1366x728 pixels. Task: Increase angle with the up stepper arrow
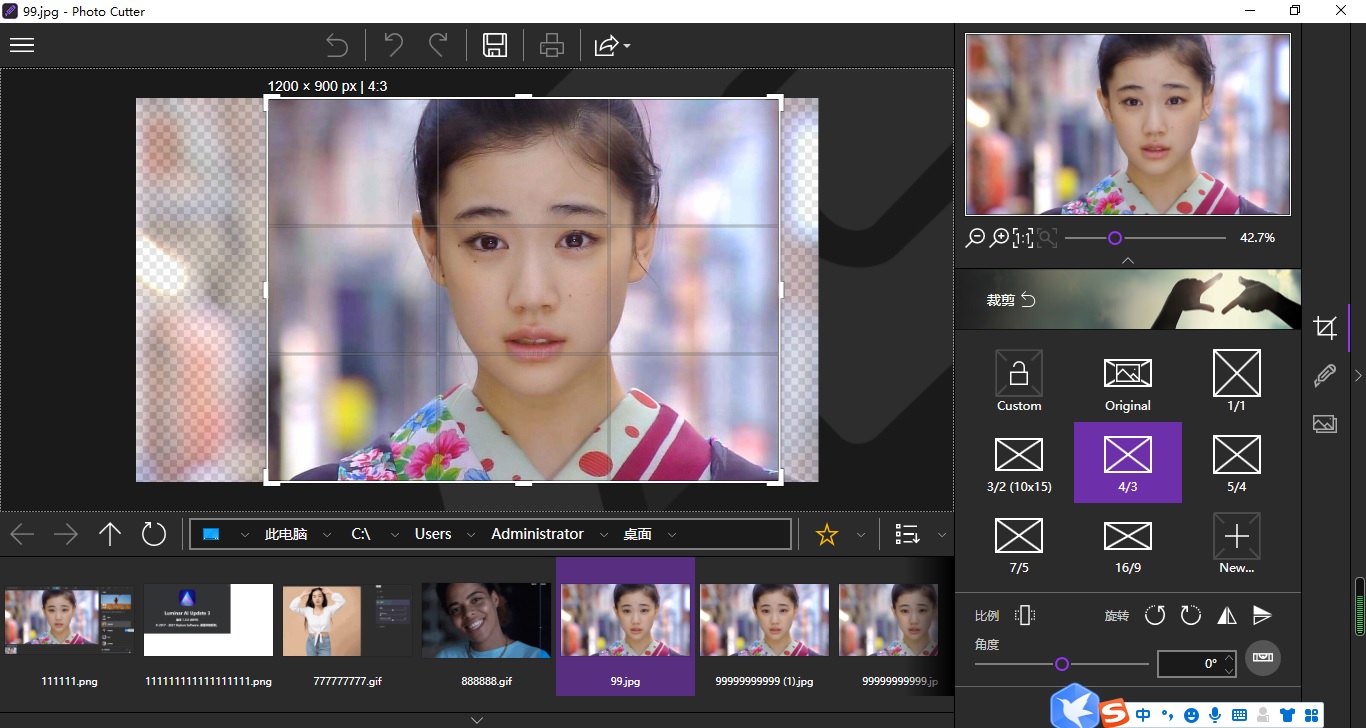coord(1229,657)
